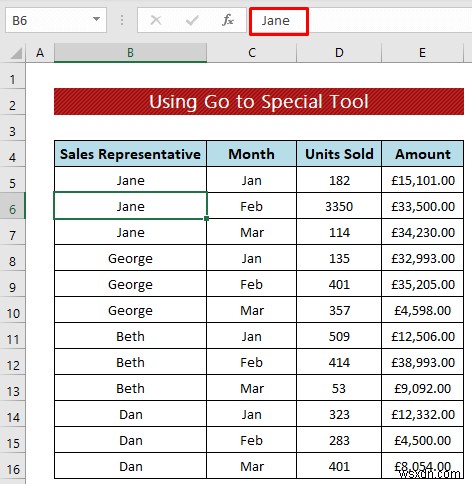
Task: Click the amount £4,500.00
Action: [x=423, y=440]
